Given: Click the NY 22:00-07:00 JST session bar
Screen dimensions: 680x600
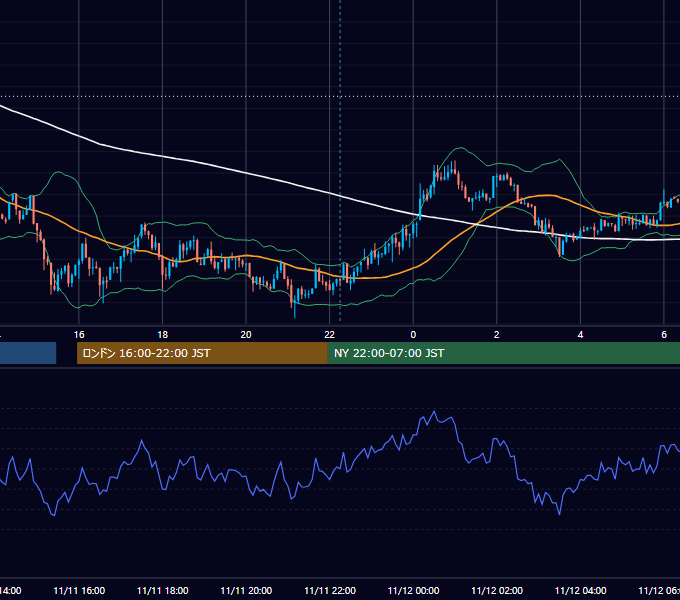Looking at the screenshot, I should 504,353.
